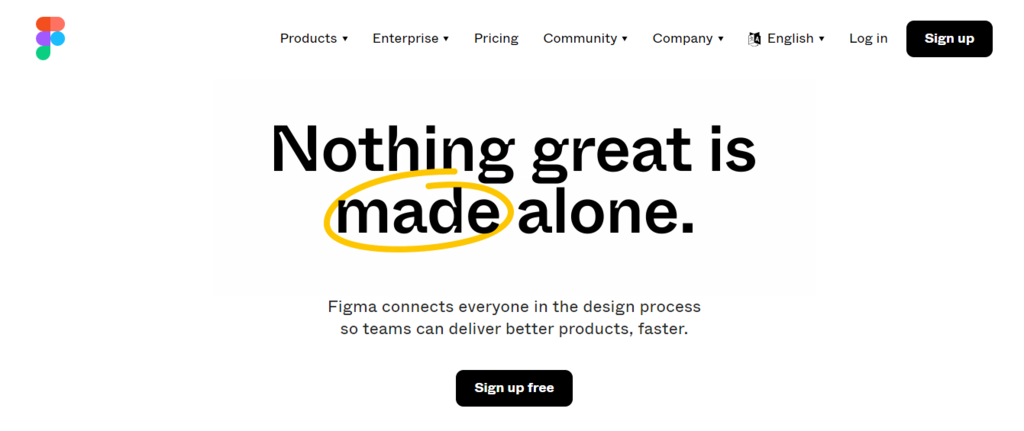The image size is (1024, 431).
Task: Click the Log in link
Action: pos(868,39)
